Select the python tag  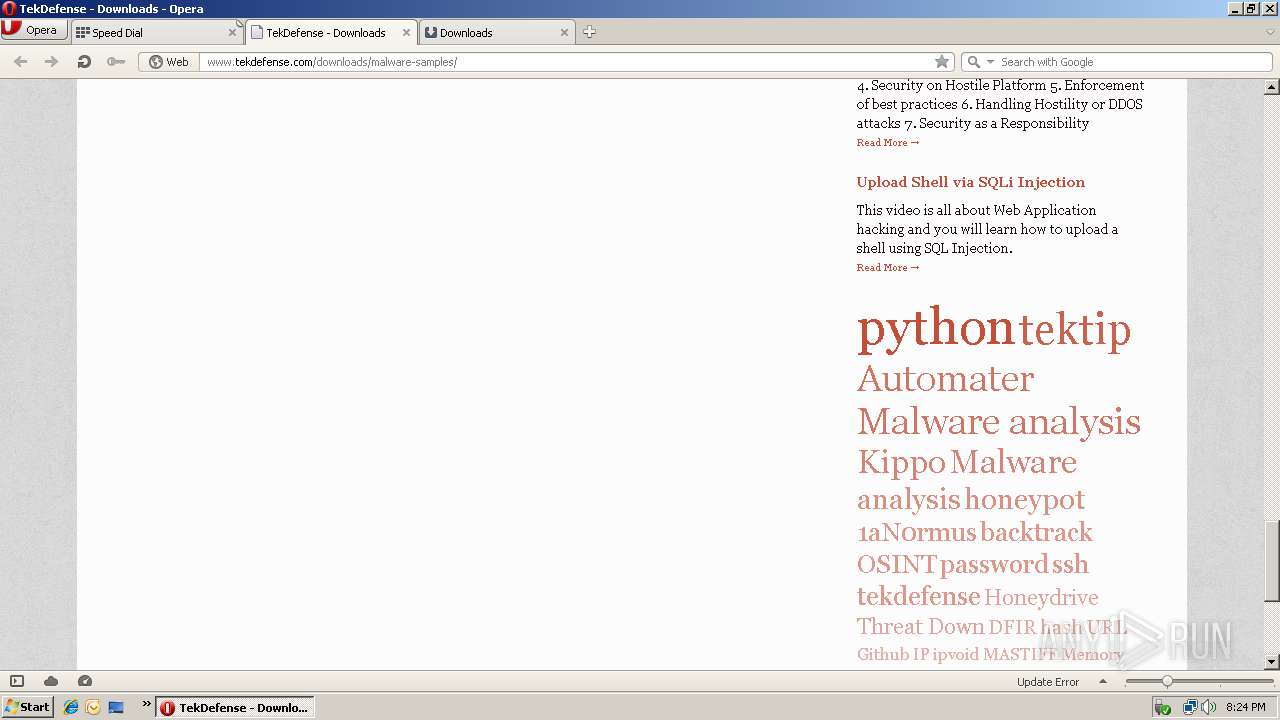tap(936, 328)
